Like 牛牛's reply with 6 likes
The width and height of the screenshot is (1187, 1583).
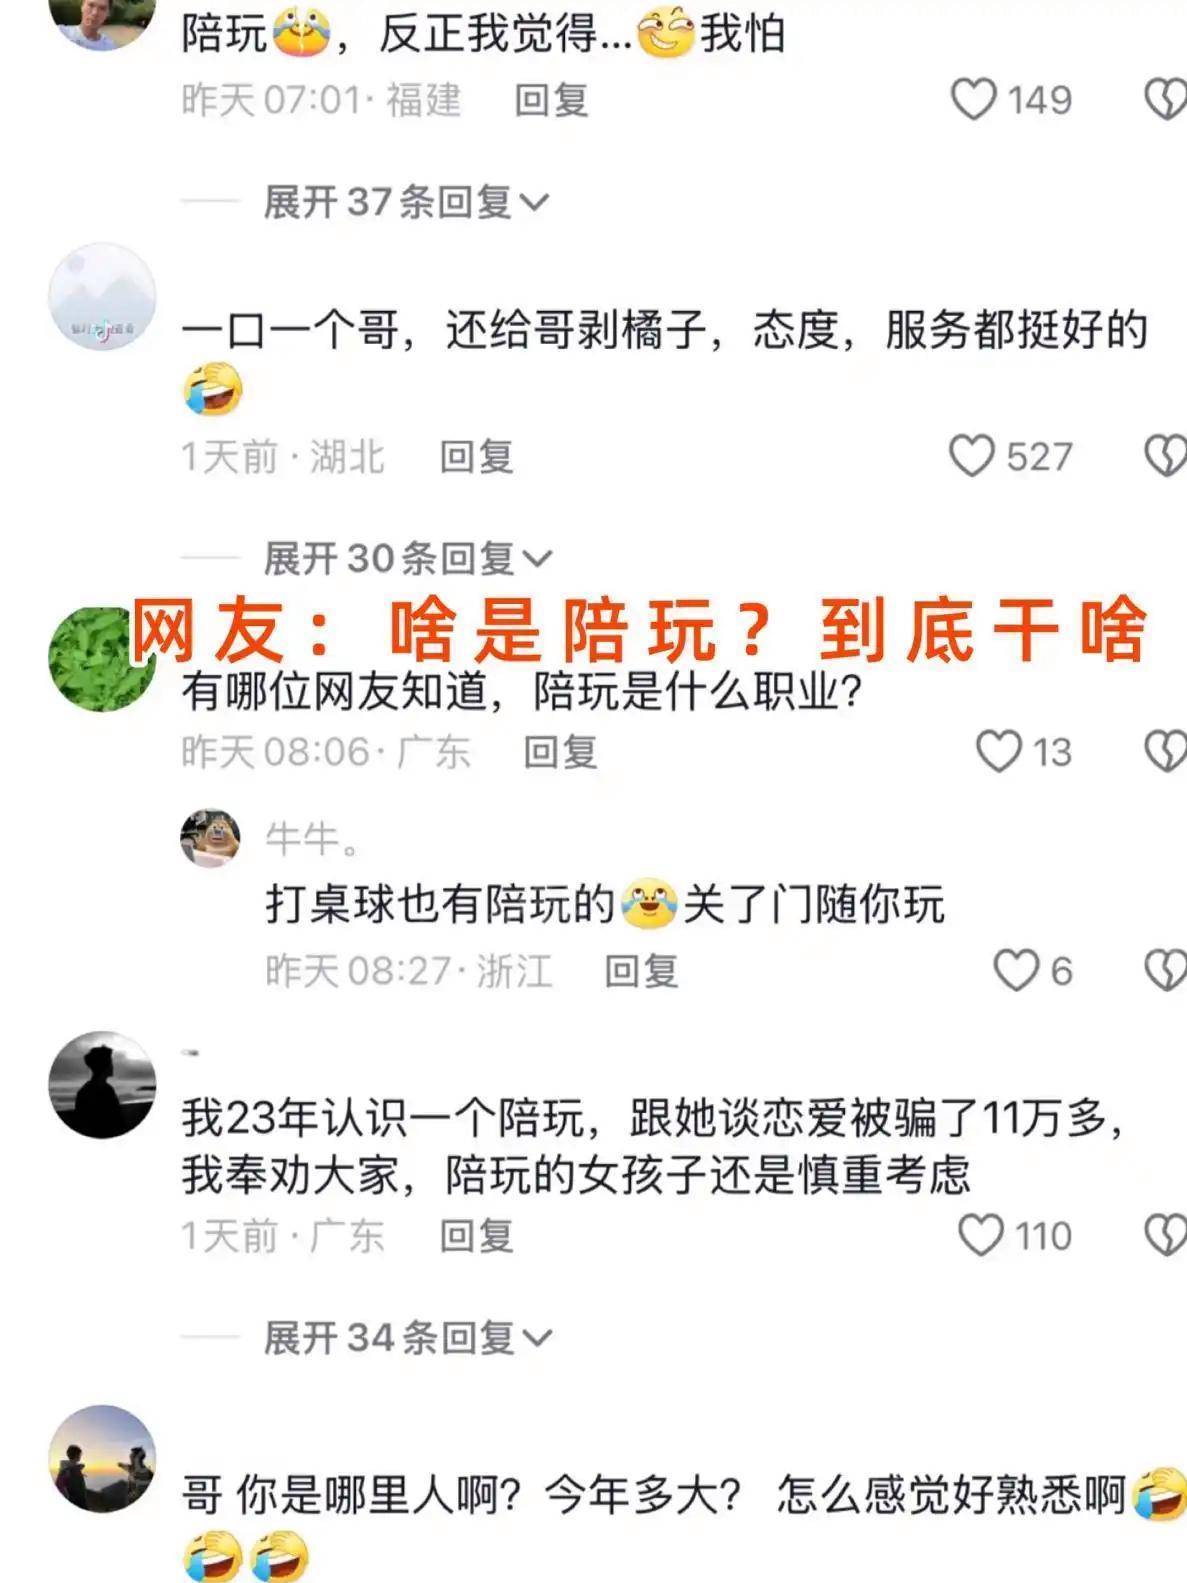[x=1016, y=970]
